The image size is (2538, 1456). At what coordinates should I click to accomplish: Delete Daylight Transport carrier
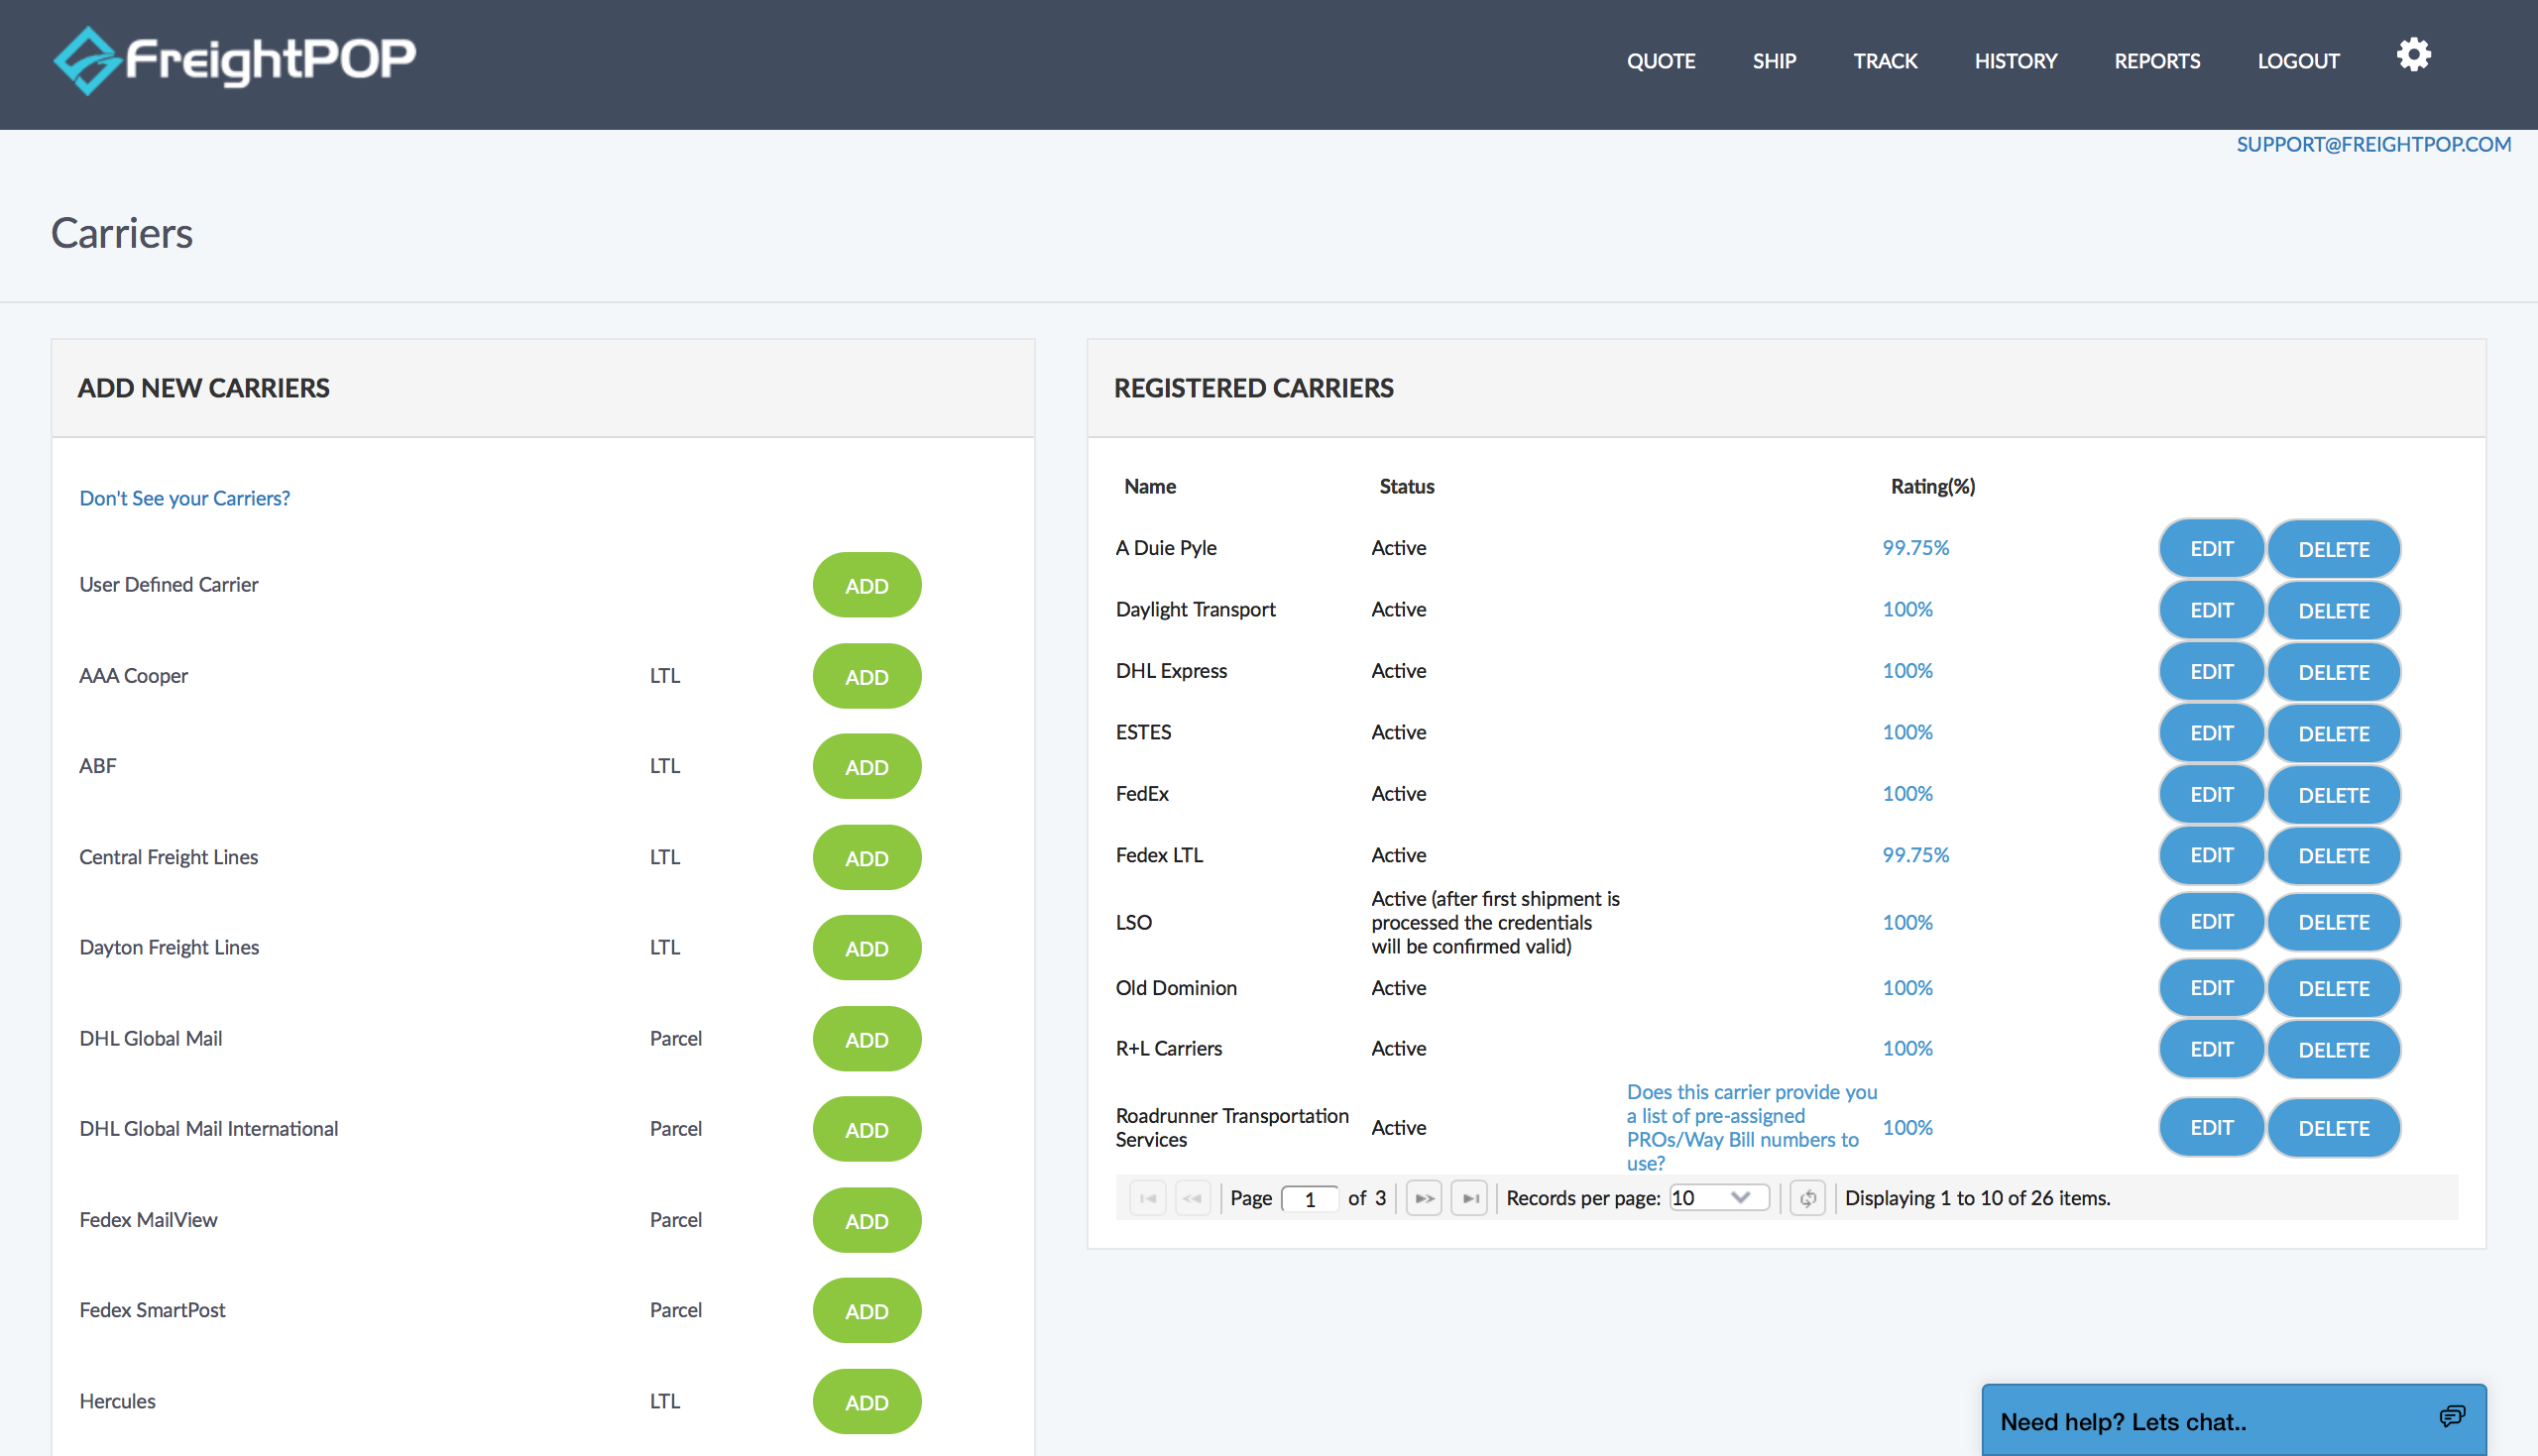(2333, 609)
